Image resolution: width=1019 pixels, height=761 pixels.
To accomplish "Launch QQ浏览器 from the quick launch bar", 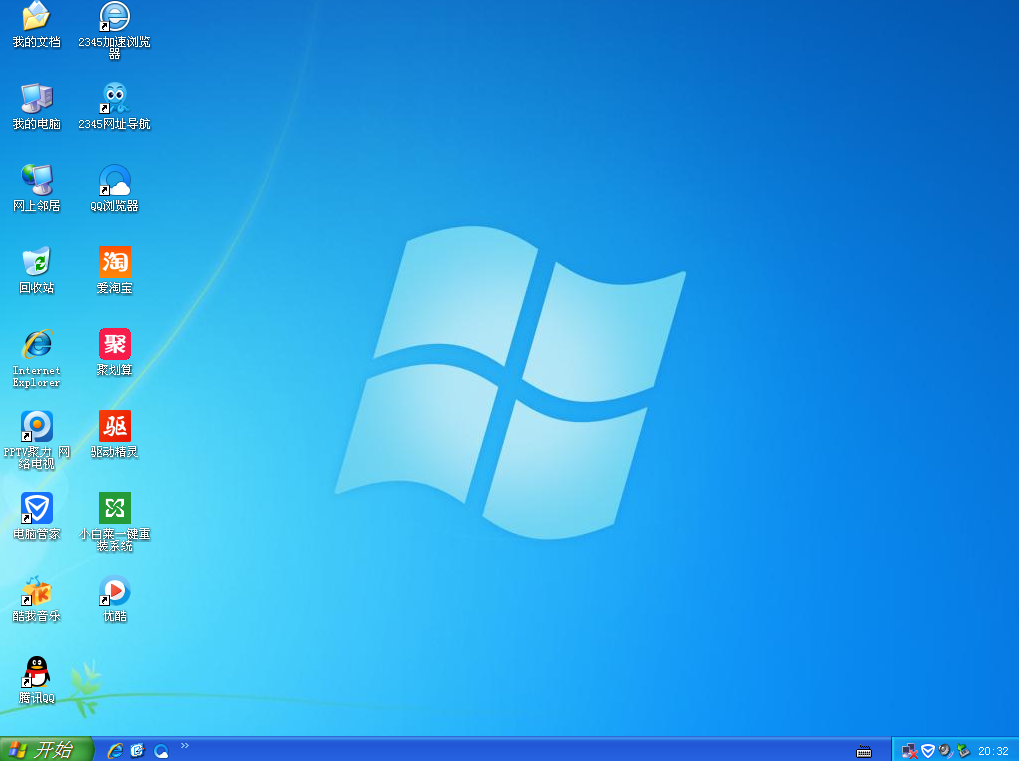I will pos(161,751).
